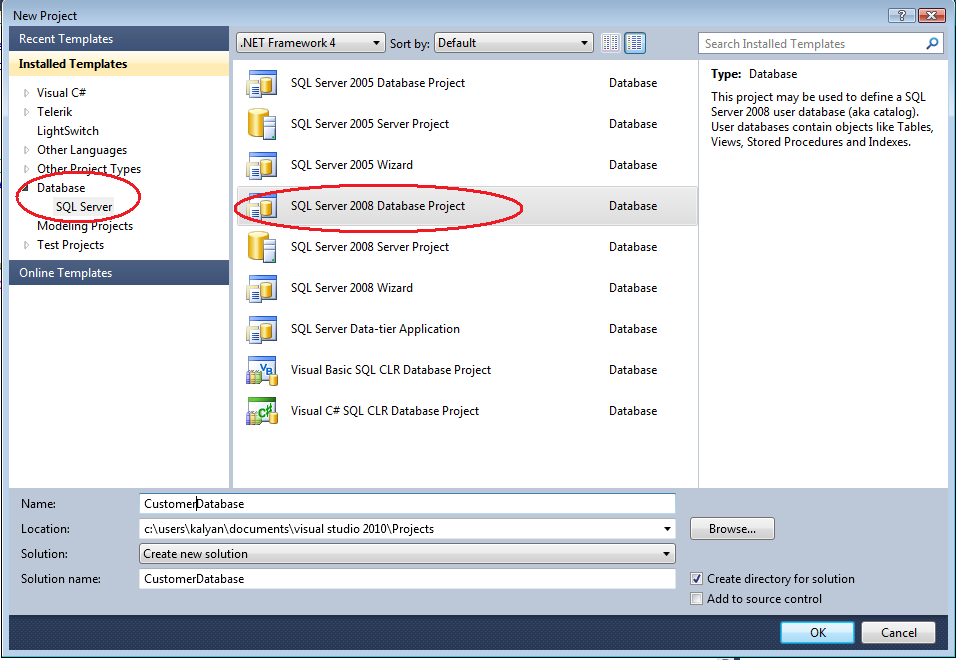This screenshot has height=660, width=956.
Task: Click the SQL Server 2005 Server Project icon
Action: point(262,124)
